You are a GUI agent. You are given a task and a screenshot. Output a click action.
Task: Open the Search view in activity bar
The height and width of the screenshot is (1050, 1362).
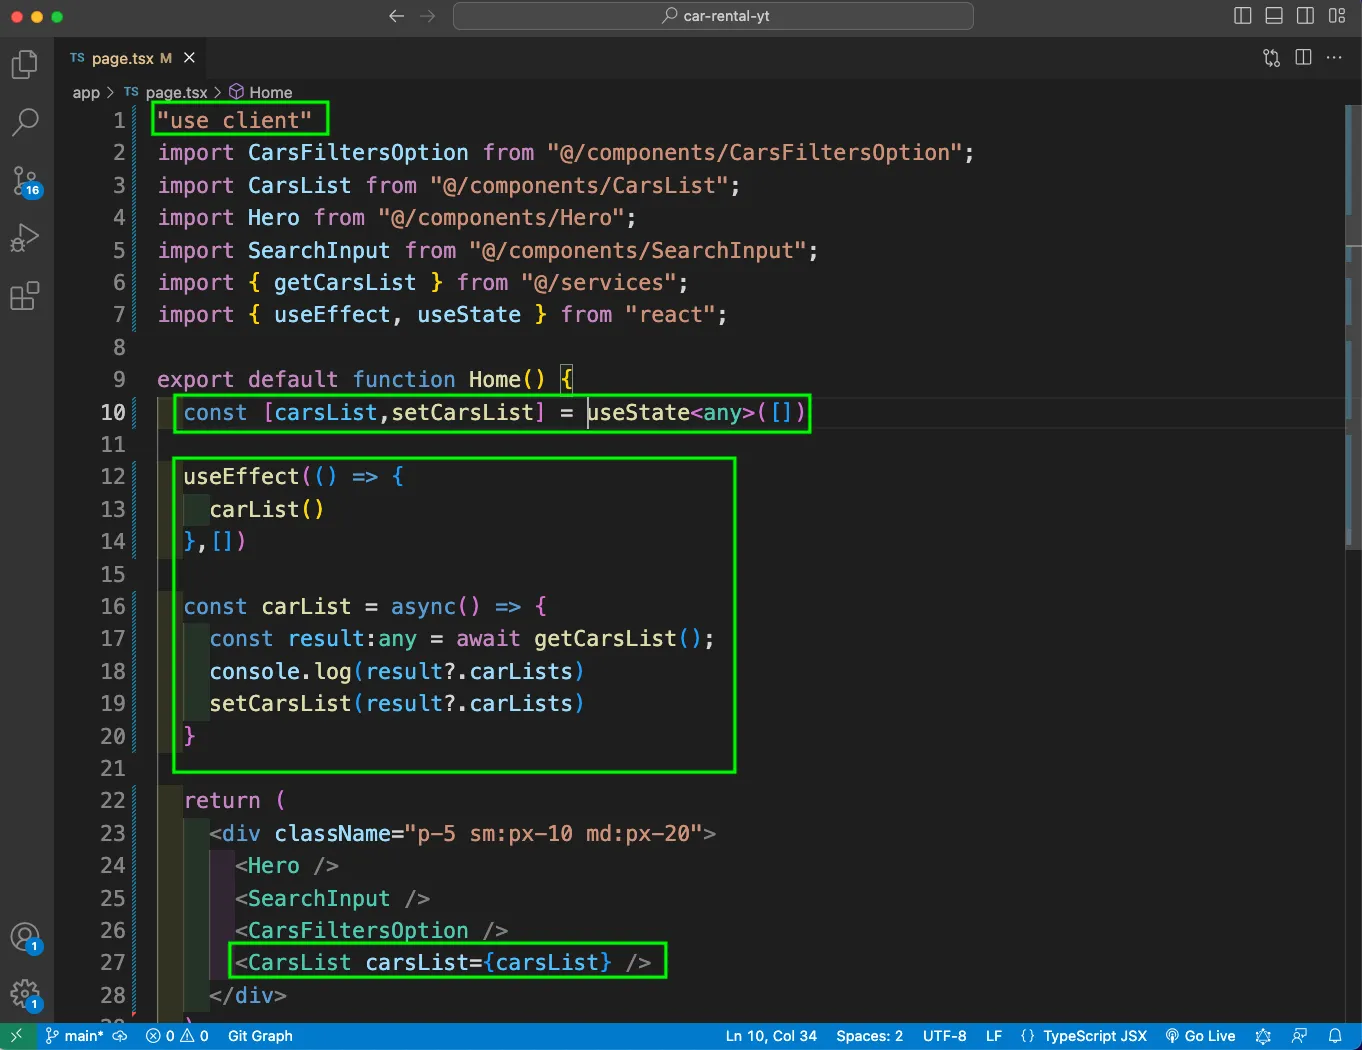pyautogui.click(x=25, y=122)
